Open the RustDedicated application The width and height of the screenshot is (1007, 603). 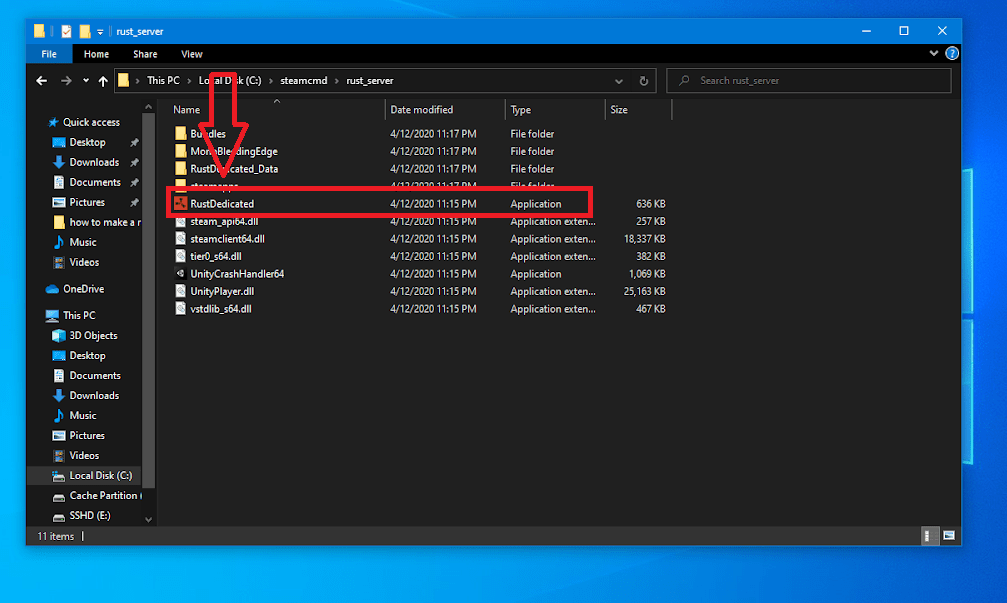pyautogui.click(x=219, y=203)
